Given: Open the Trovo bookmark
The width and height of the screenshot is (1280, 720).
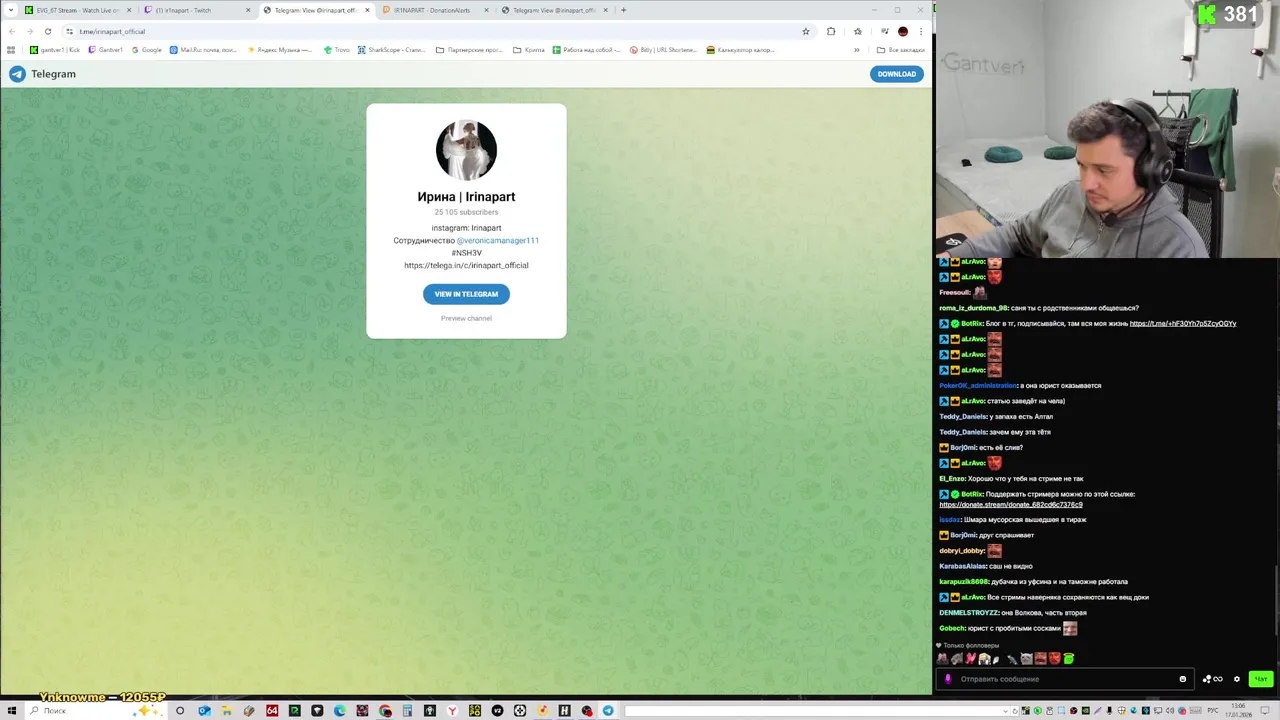Looking at the screenshot, I should (x=337, y=50).
